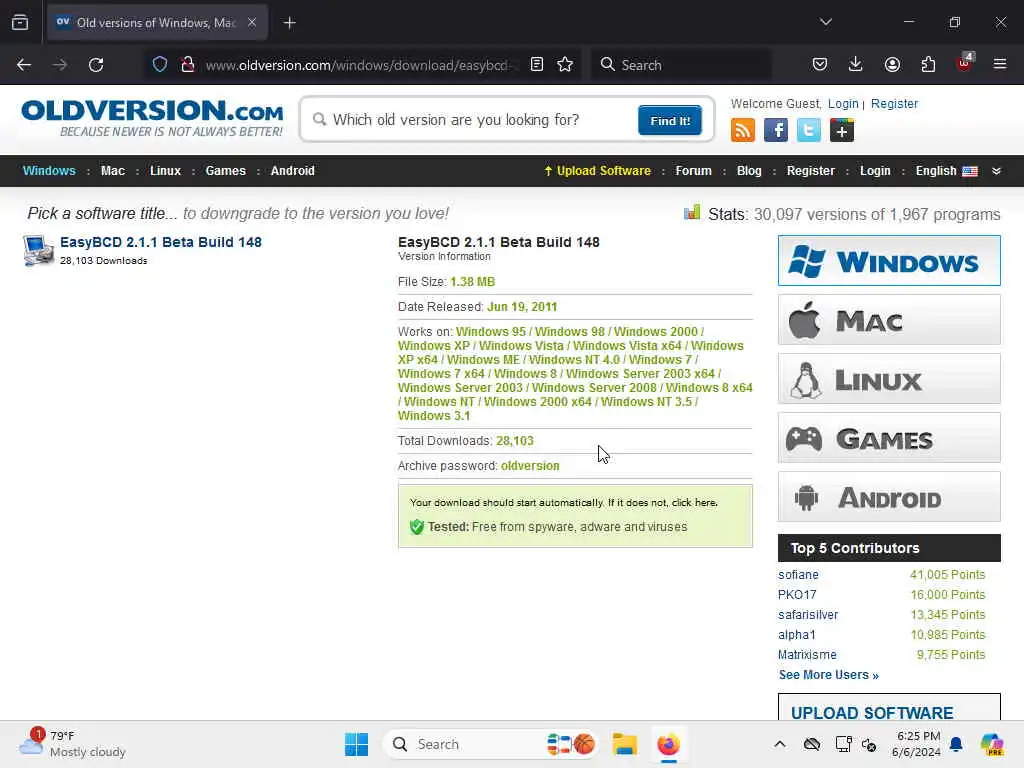
Task: Open the Mac category menu item
Action: 113,170
